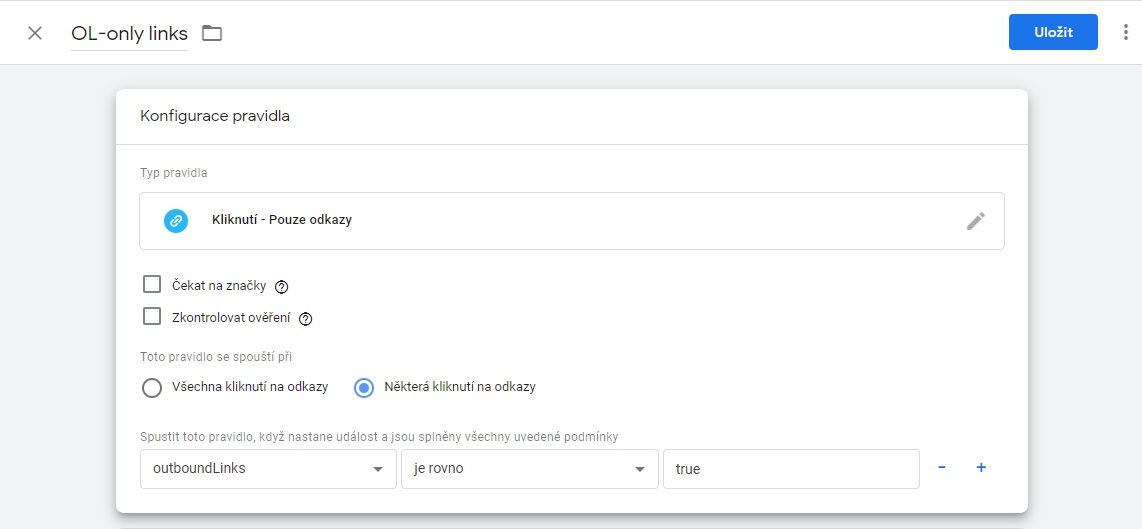Click the blue link icon of Kliknutí - Pouze odkazy
This screenshot has width=1142, height=529.
pyautogui.click(x=176, y=221)
